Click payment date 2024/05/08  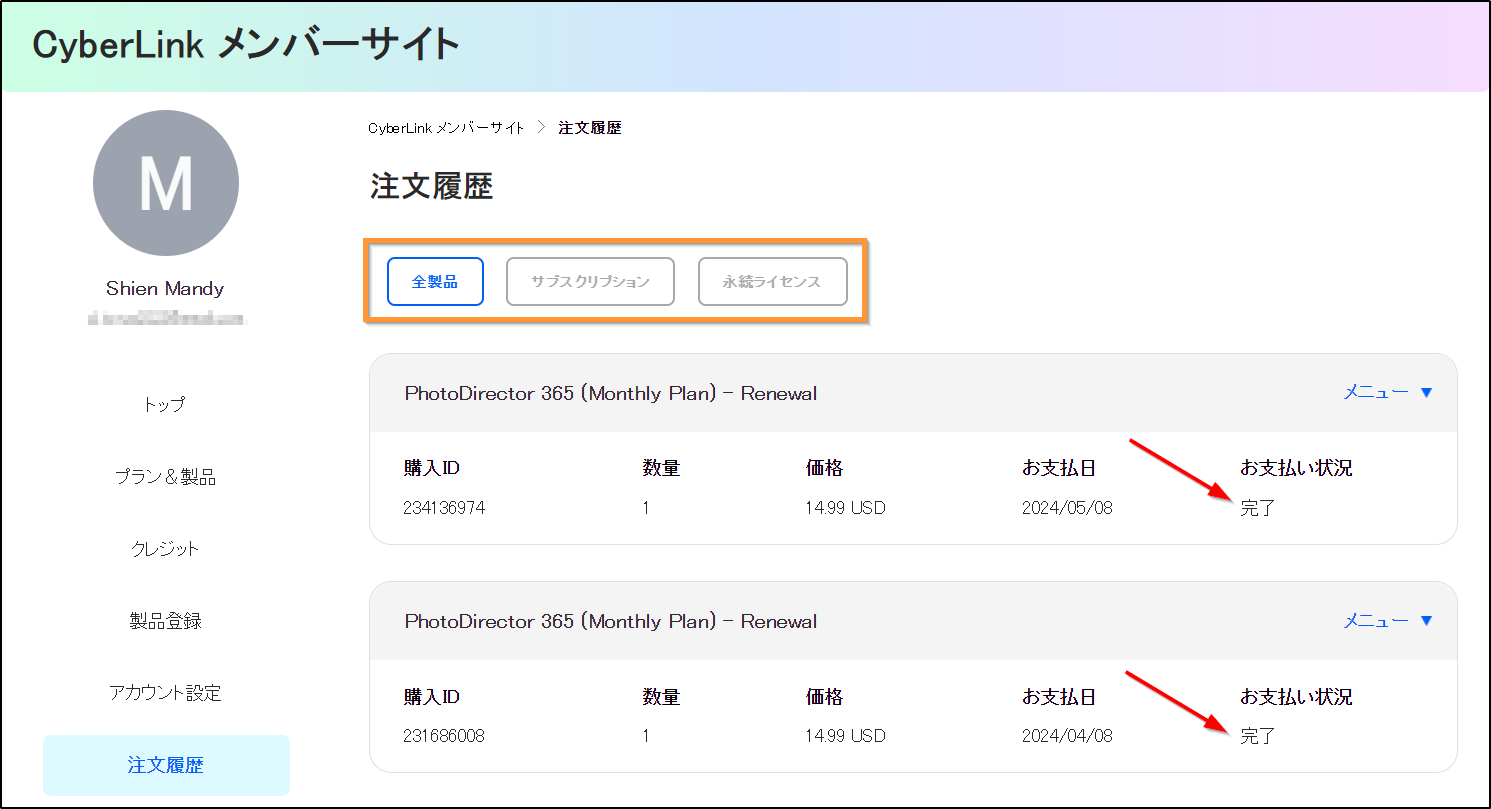pyautogui.click(x=1067, y=508)
